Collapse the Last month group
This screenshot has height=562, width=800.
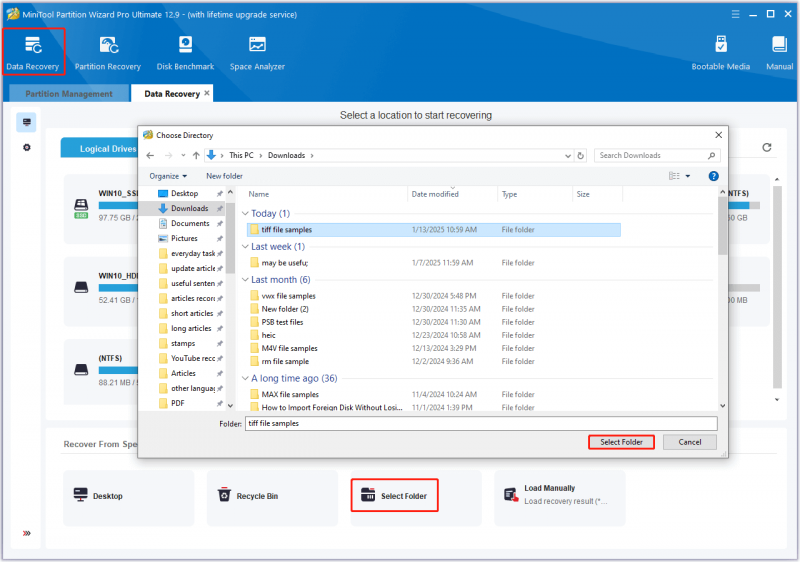coord(245,280)
